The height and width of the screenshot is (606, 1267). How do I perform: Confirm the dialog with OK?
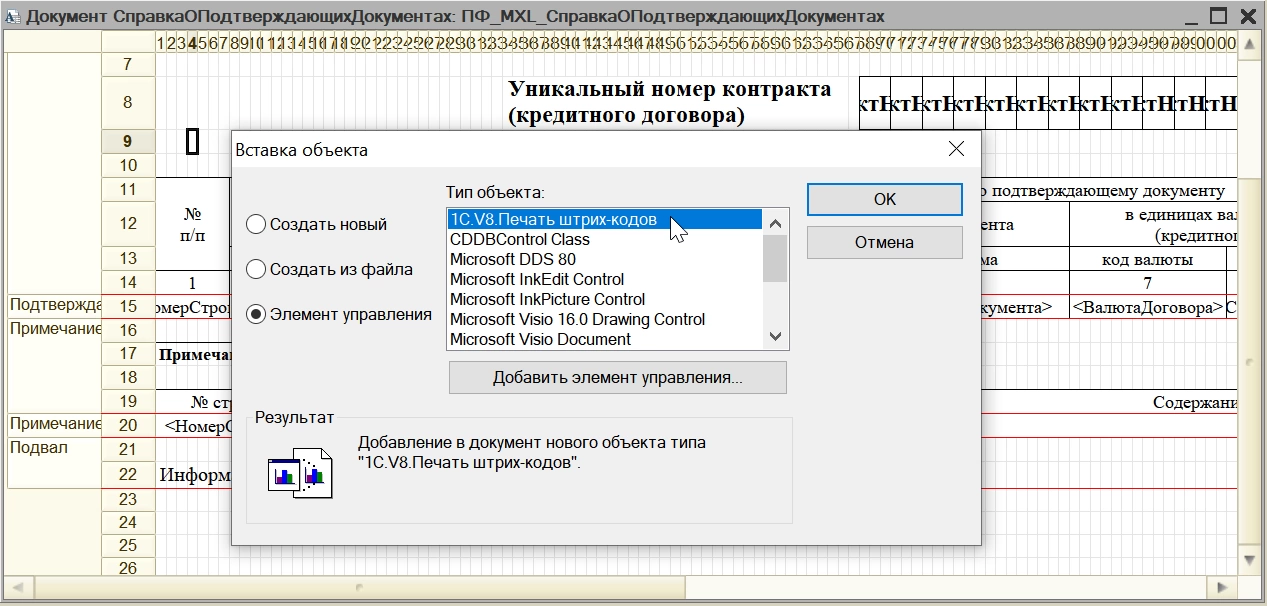tap(884, 199)
